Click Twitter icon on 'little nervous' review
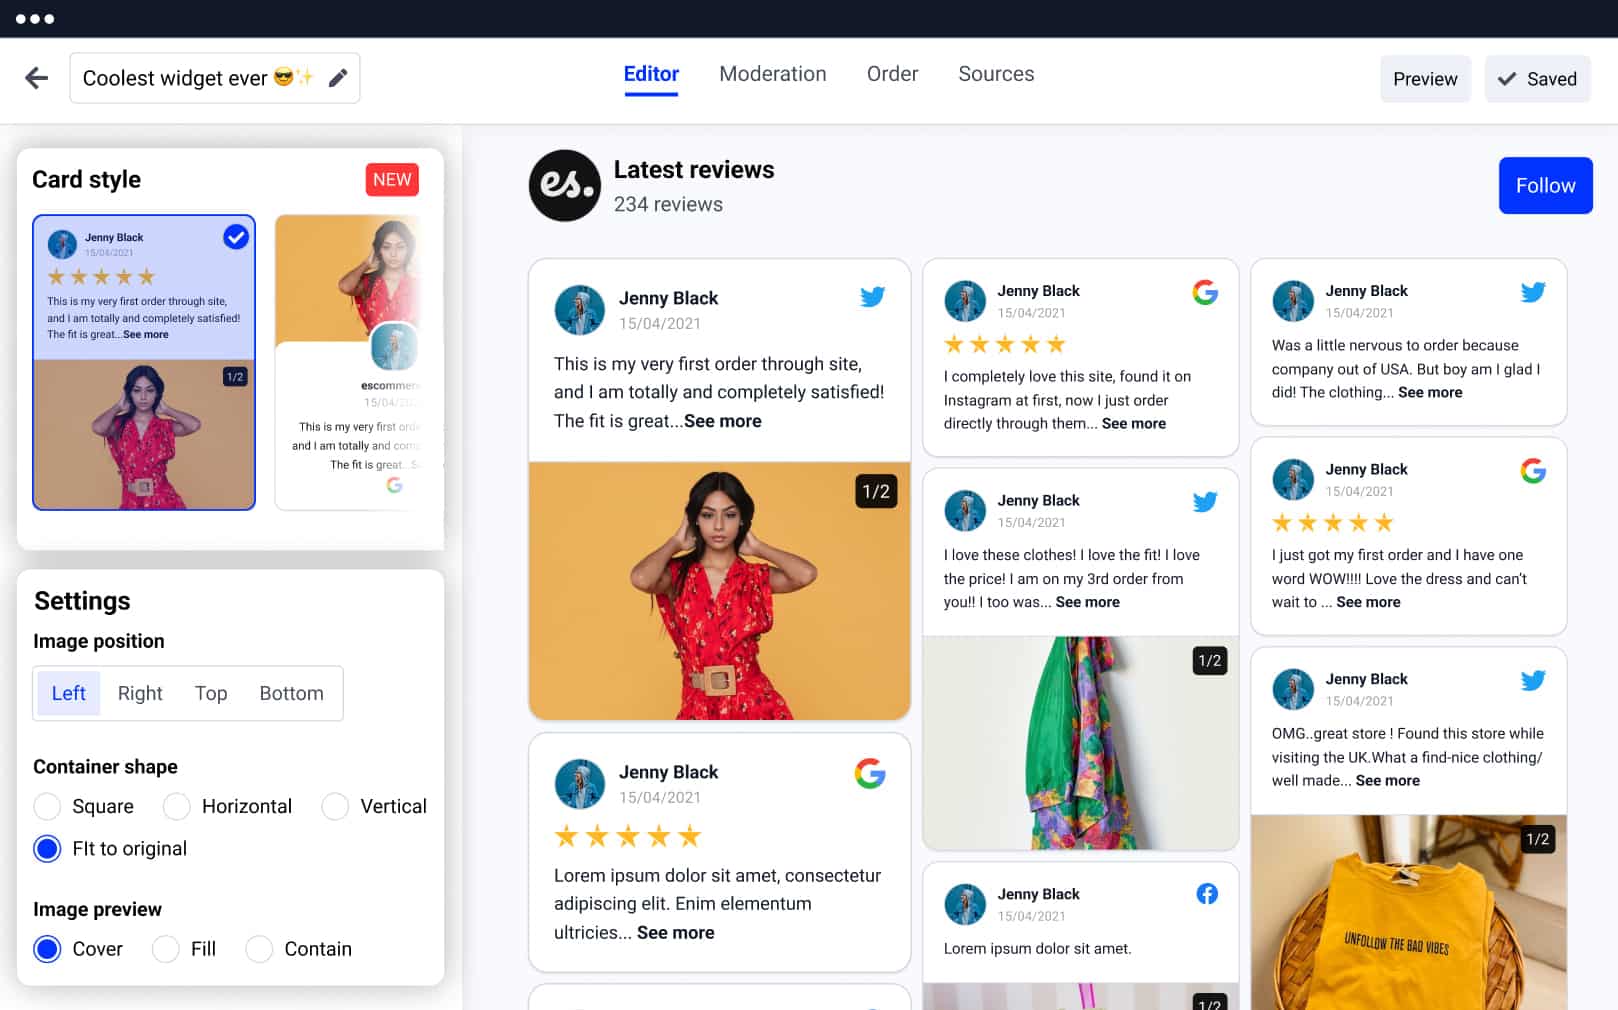The image size is (1618, 1010). tap(1533, 292)
